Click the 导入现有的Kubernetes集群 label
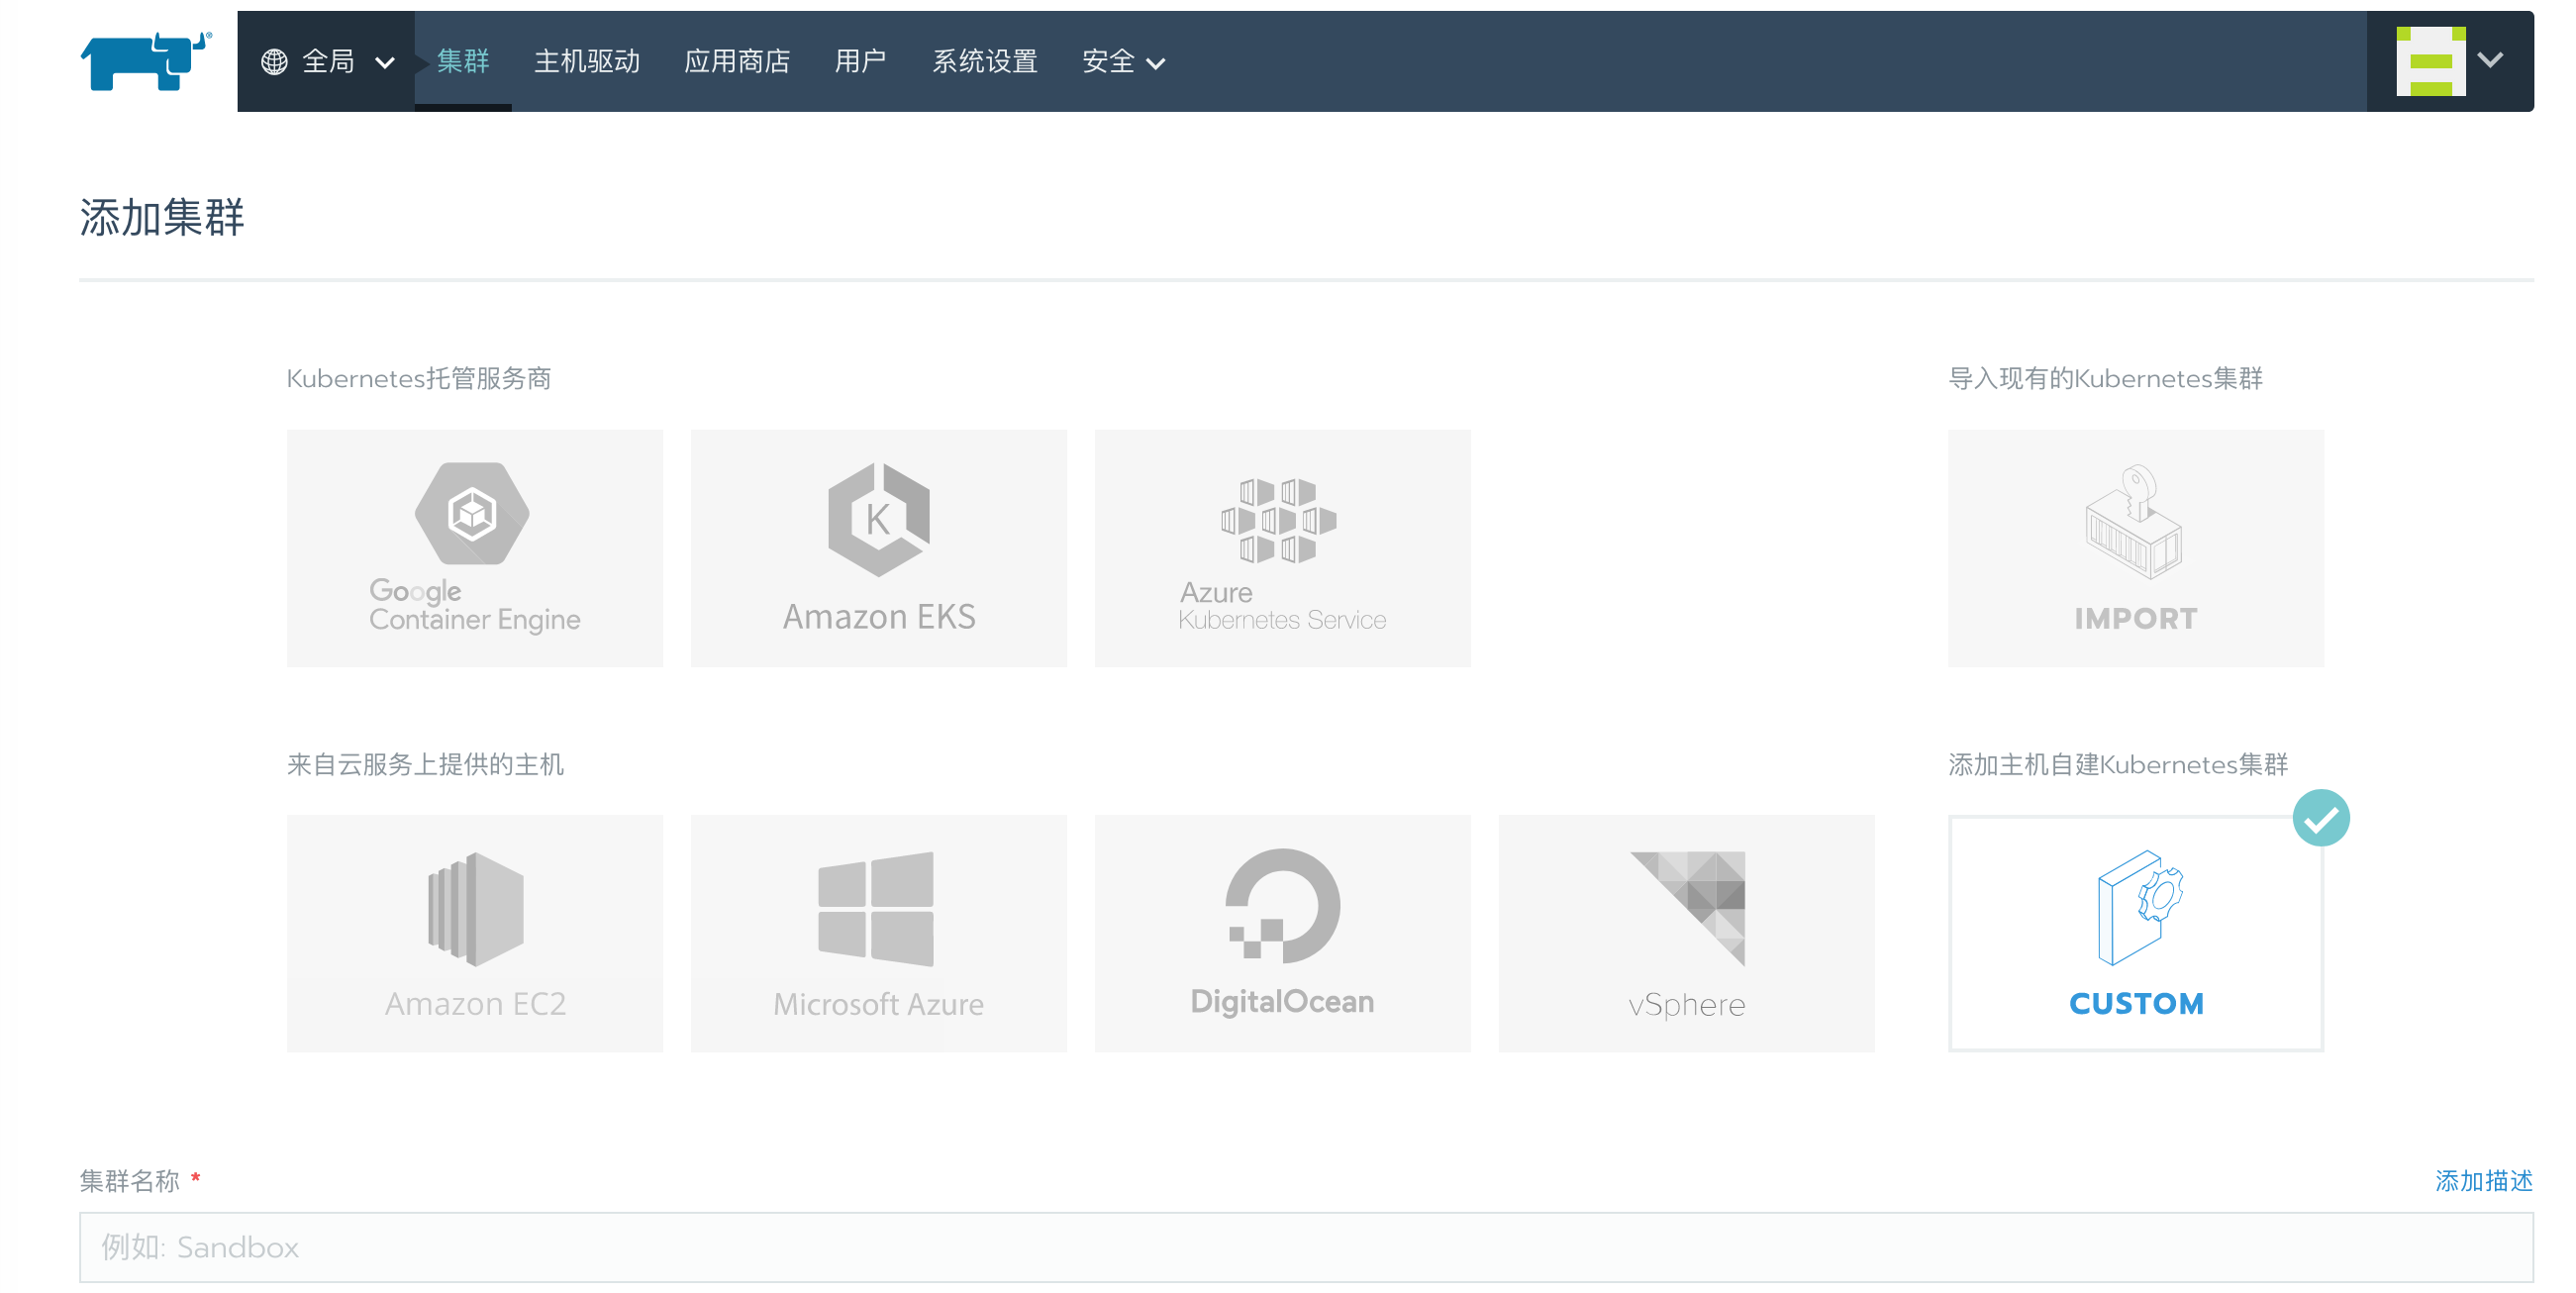The image size is (2576, 1293). (2105, 378)
